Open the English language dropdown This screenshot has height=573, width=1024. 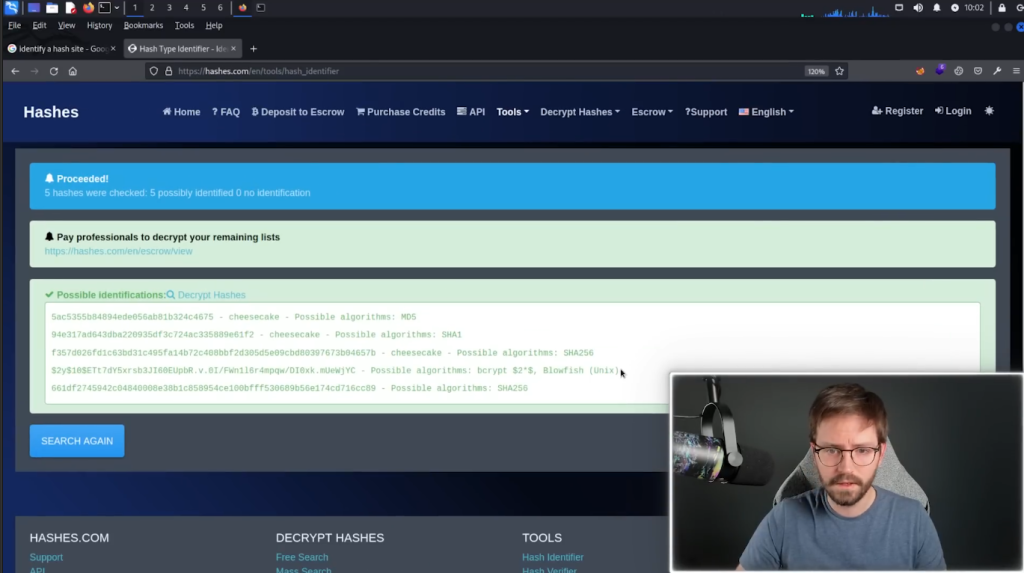pos(766,112)
